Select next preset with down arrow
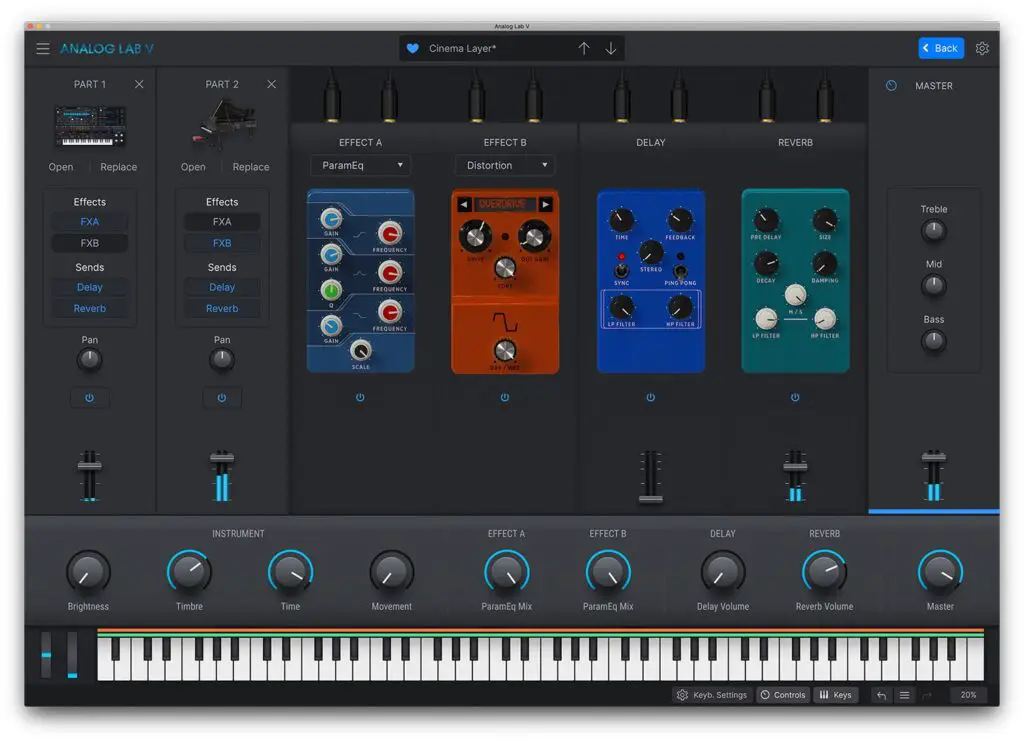Image resolution: width=1024 pixels, height=743 pixels. [611, 48]
